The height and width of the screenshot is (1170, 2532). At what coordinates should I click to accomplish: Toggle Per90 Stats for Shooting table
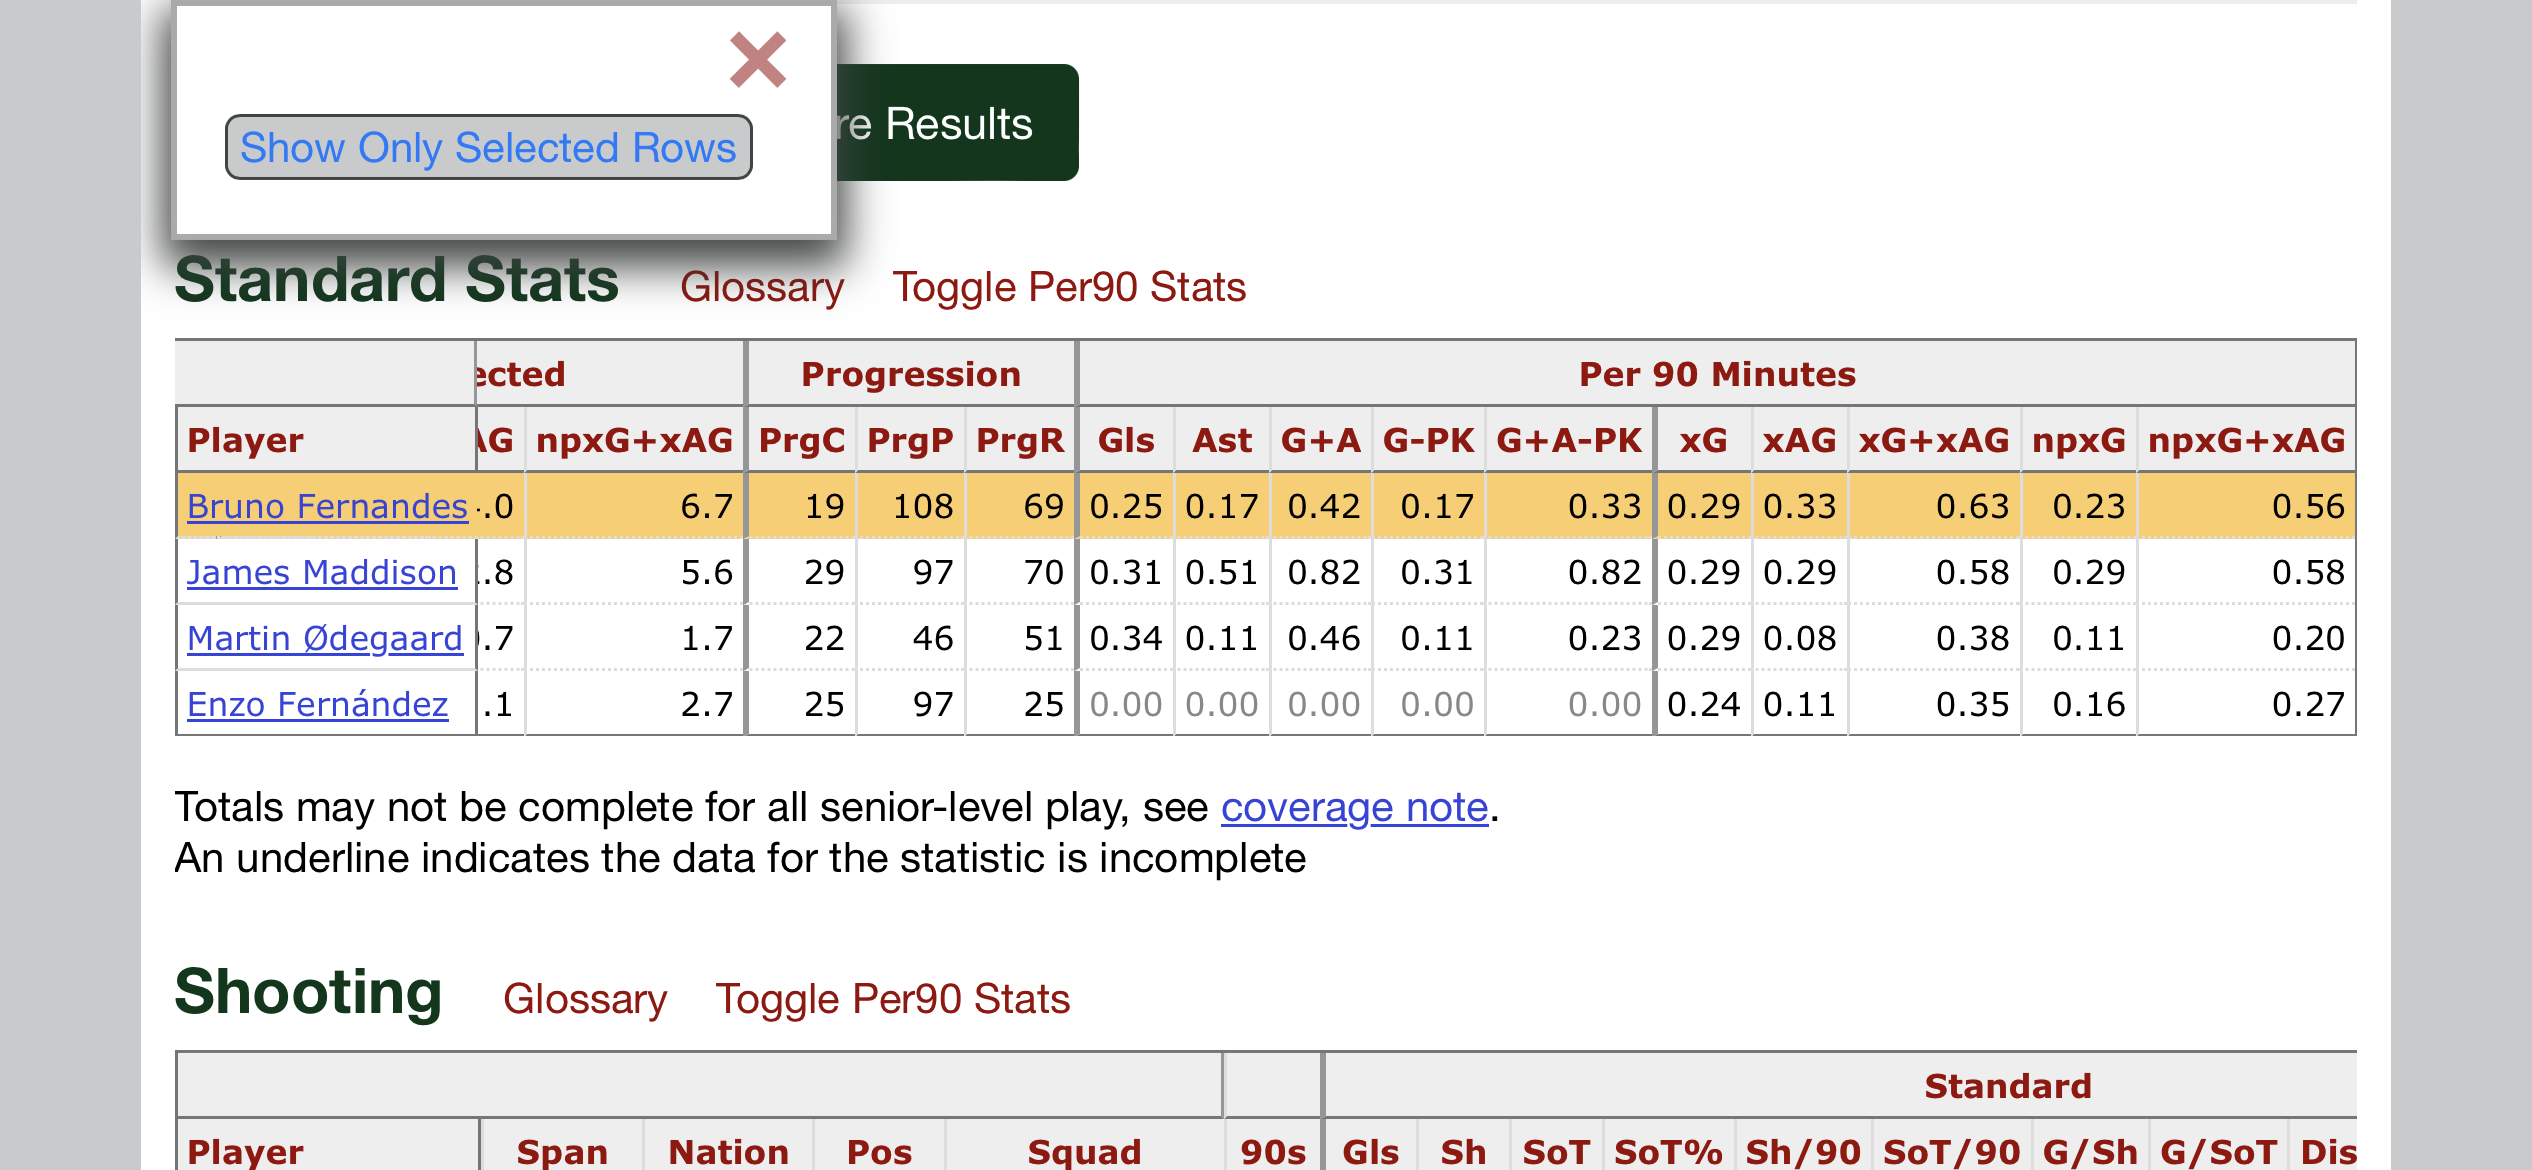892,999
